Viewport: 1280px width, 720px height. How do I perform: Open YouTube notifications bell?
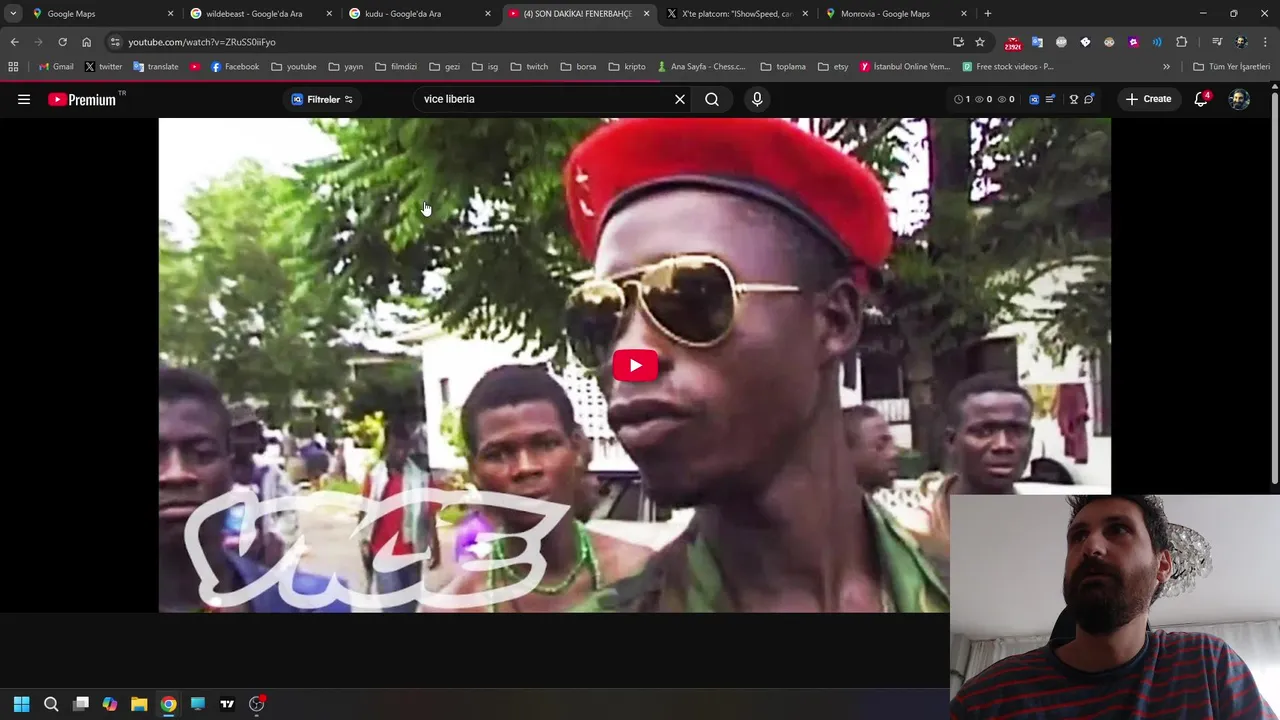(1201, 99)
